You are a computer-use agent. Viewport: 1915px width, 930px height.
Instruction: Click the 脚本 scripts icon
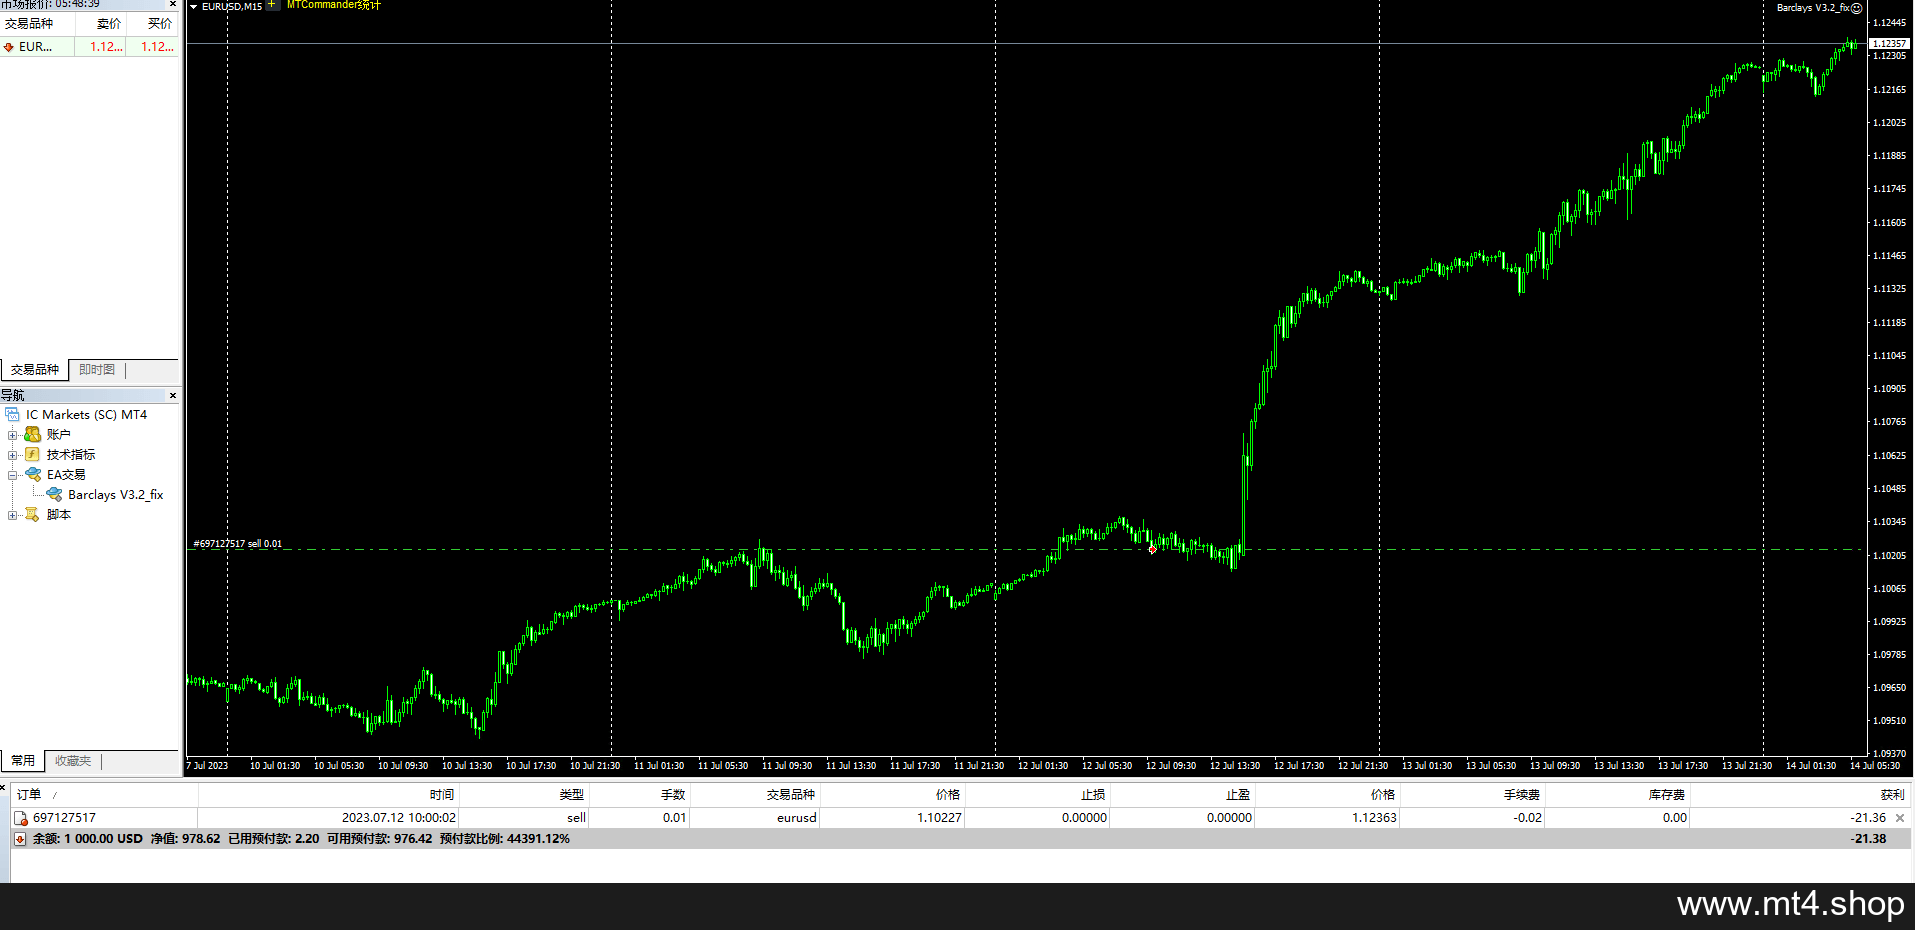[x=32, y=514]
